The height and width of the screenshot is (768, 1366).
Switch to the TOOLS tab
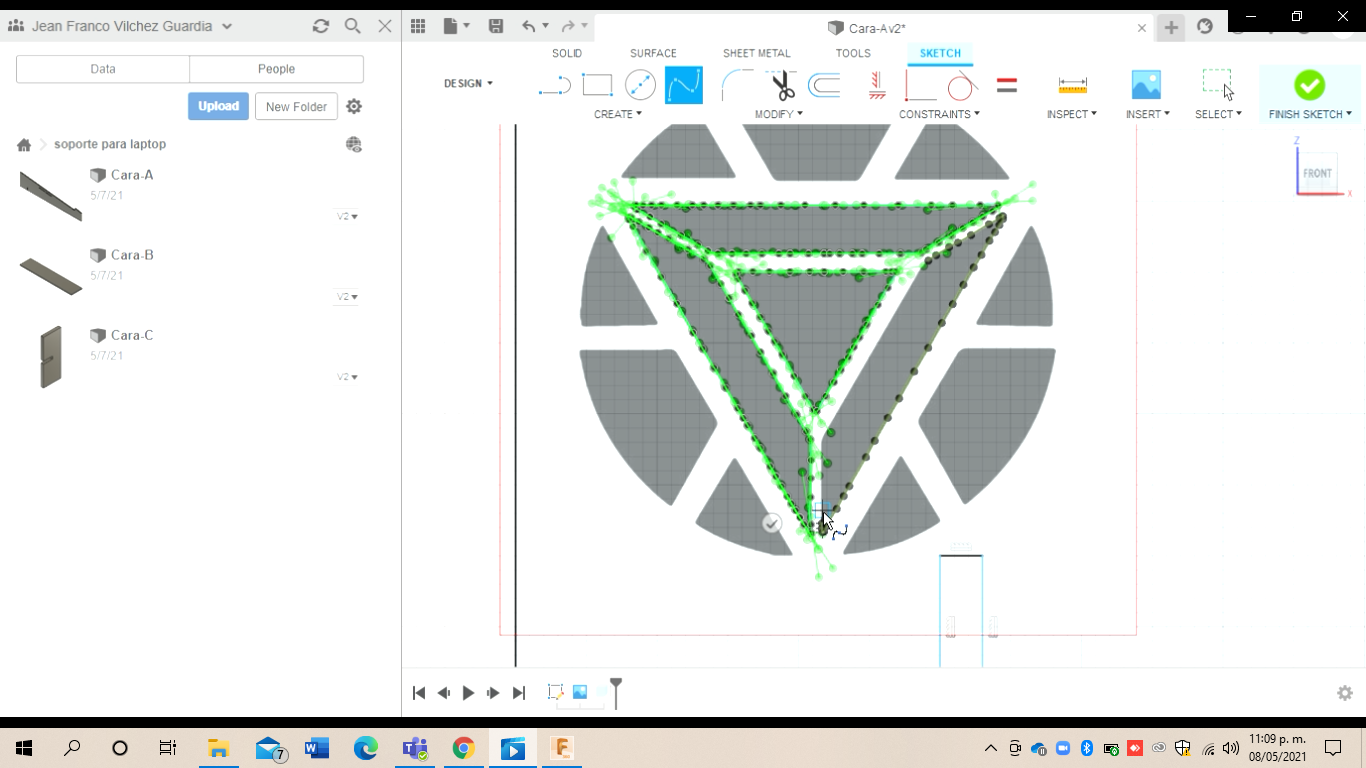[x=853, y=53]
